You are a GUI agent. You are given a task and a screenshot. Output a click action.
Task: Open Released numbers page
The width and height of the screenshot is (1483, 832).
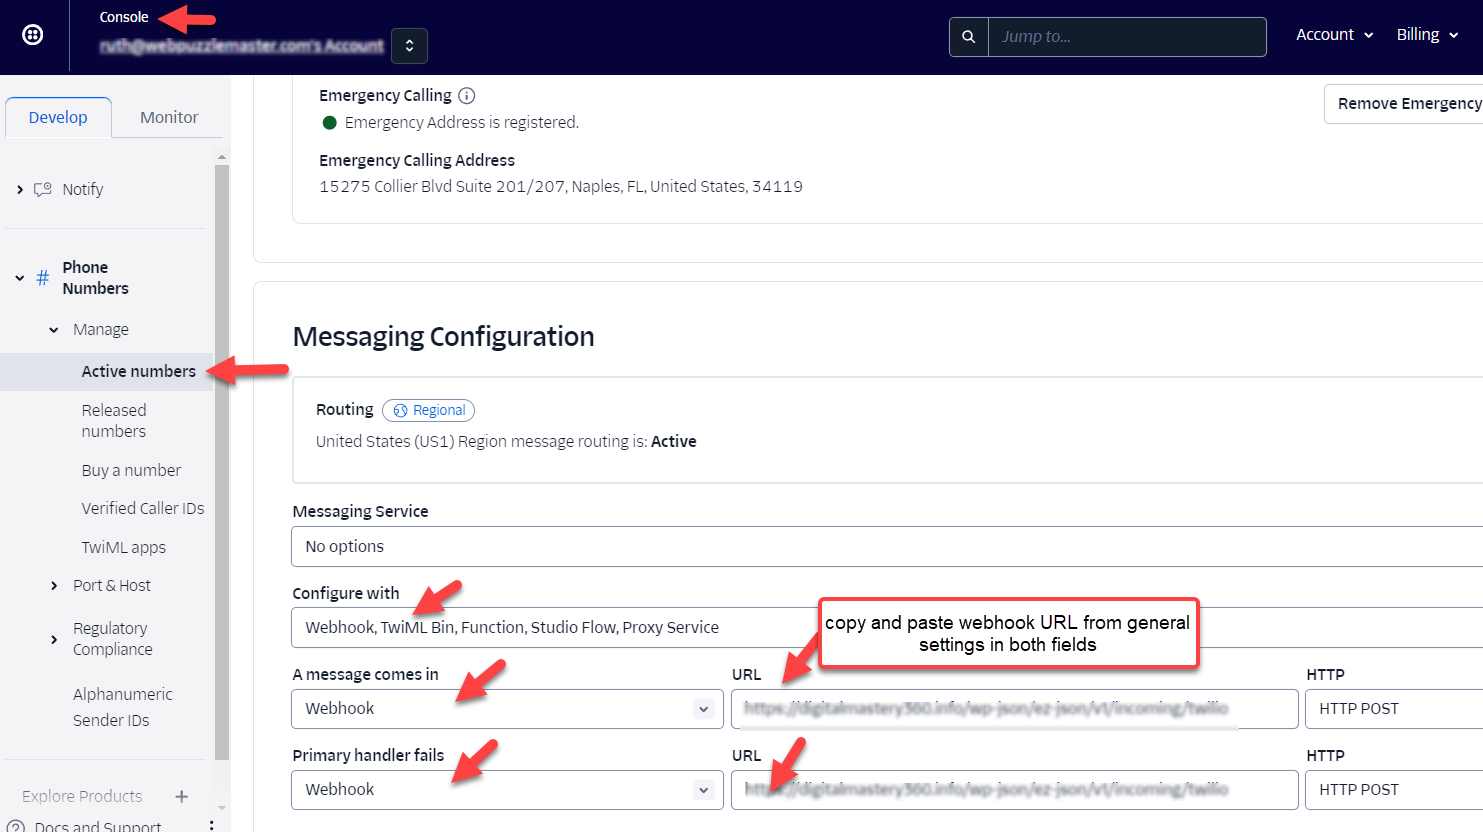click(x=114, y=421)
